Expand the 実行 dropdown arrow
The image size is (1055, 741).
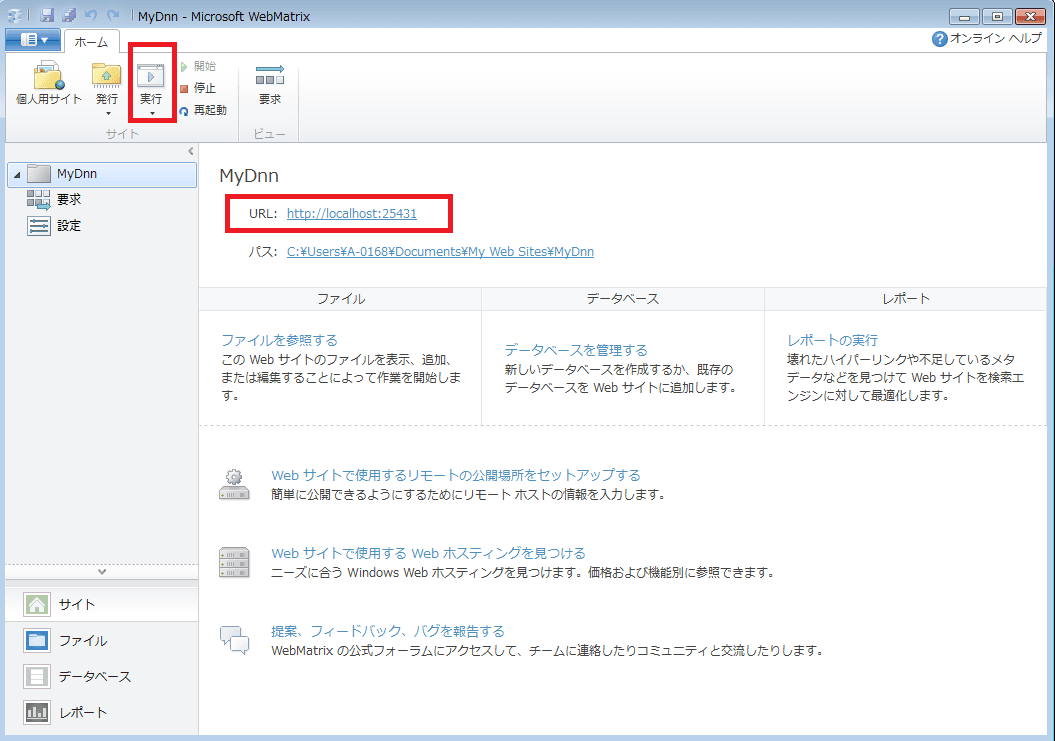152,114
